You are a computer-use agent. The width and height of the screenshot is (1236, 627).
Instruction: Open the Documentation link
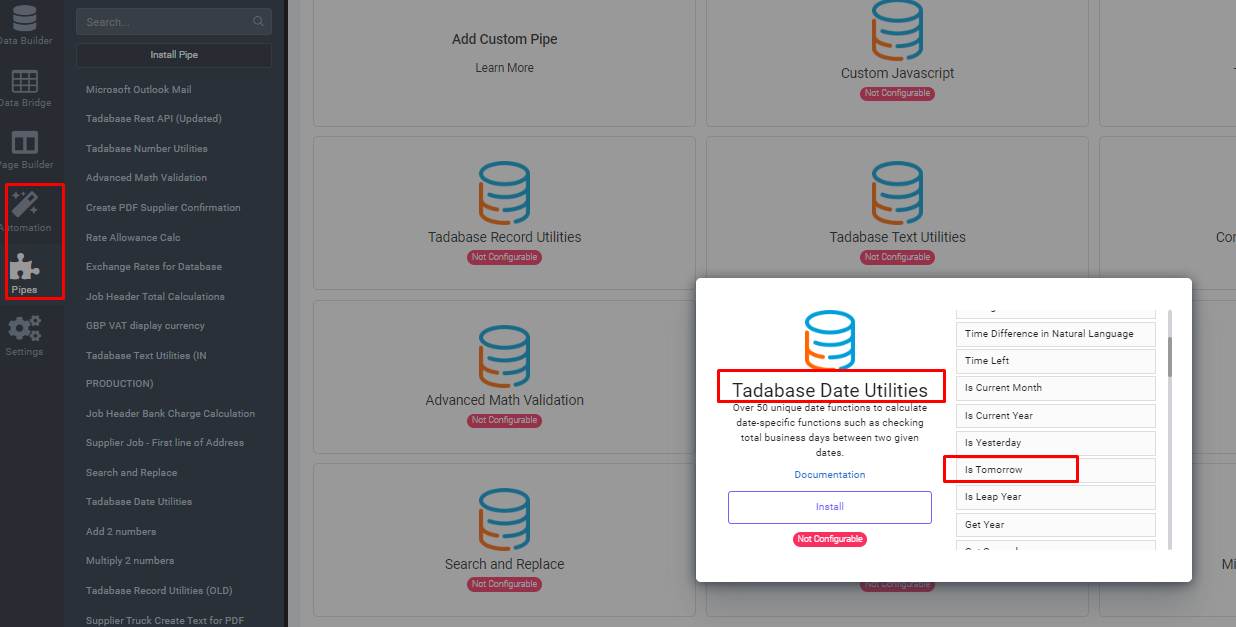[830, 475]
